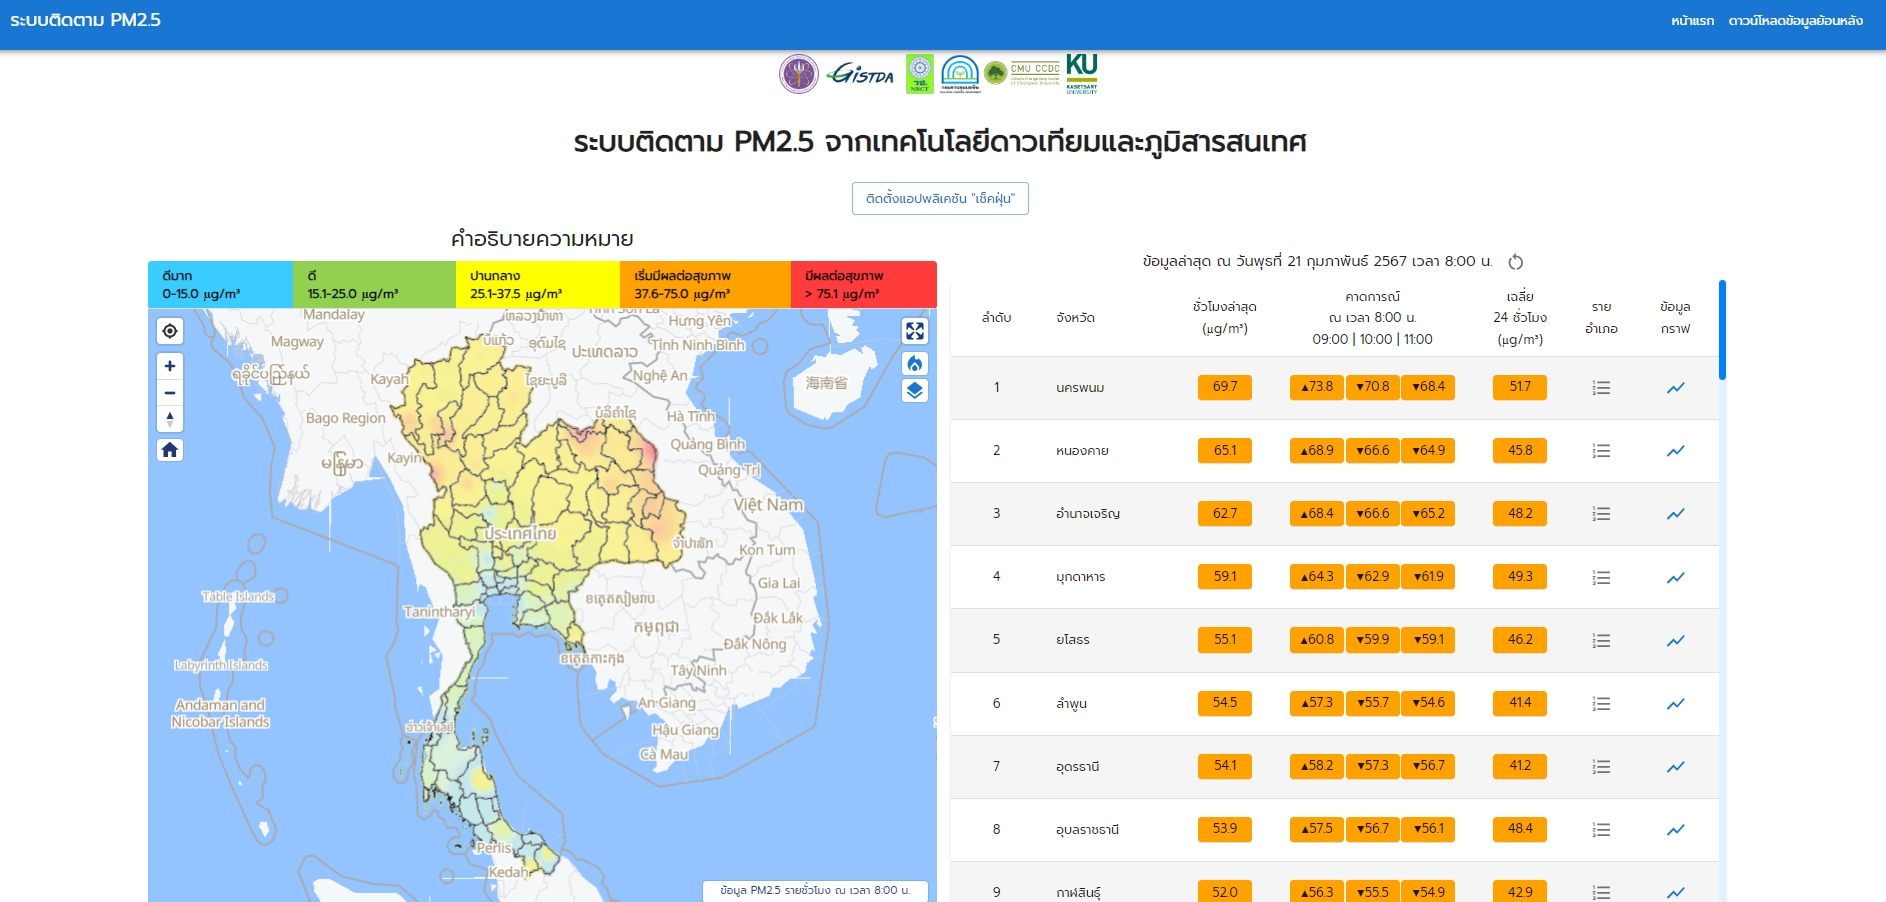Click อำนาจเจริญ forecast value 66.6
Screen dimensions: 1886x902
(1373, 514)
